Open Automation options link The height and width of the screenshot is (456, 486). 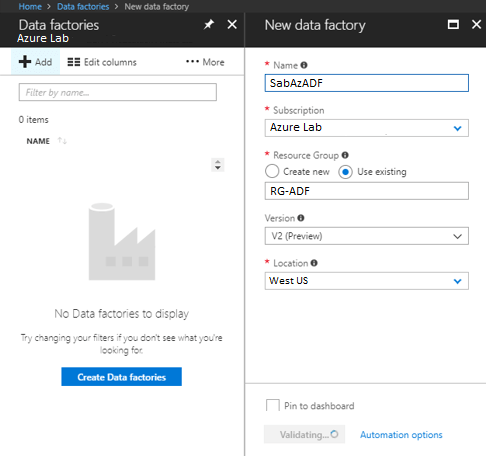coord(401,435)
